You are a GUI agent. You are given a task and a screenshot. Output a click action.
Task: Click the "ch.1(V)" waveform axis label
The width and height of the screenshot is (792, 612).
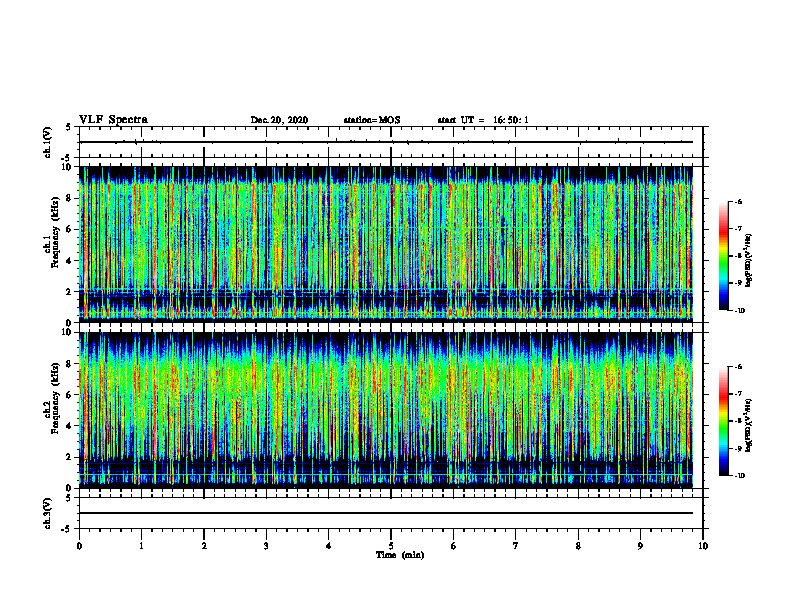48,142
